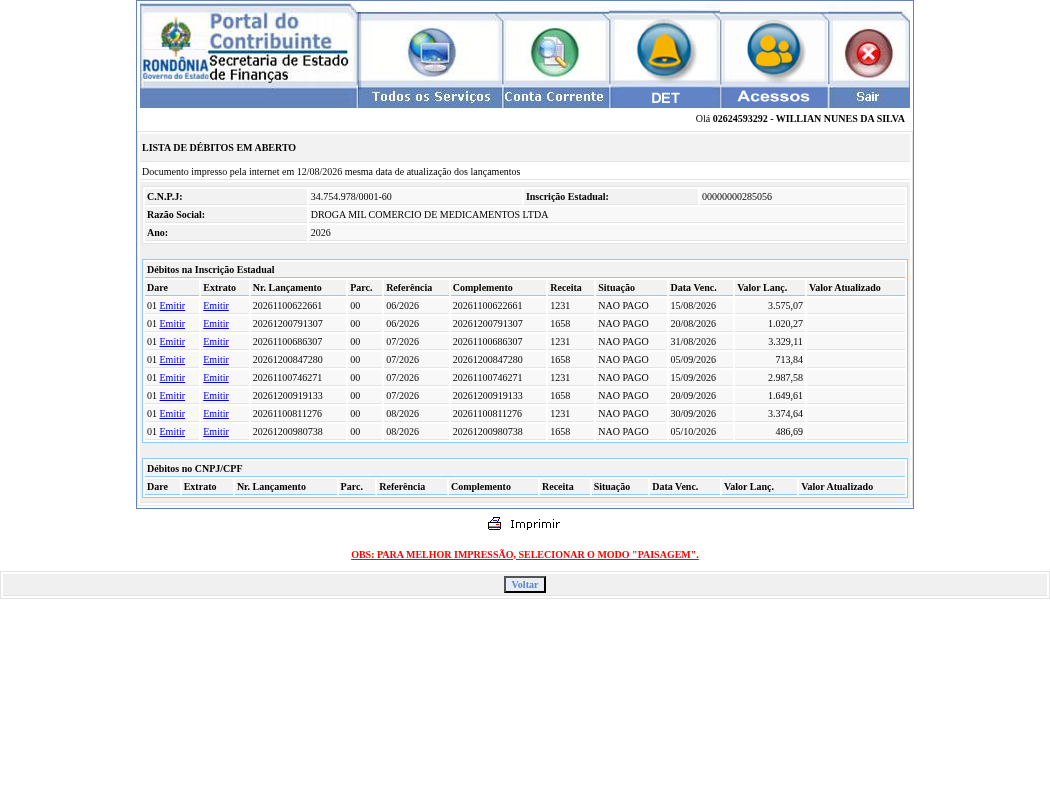The image size is (1050, 793).
Task: Emit Dare for lançamento 20261100686307
Action: [172, 342]
